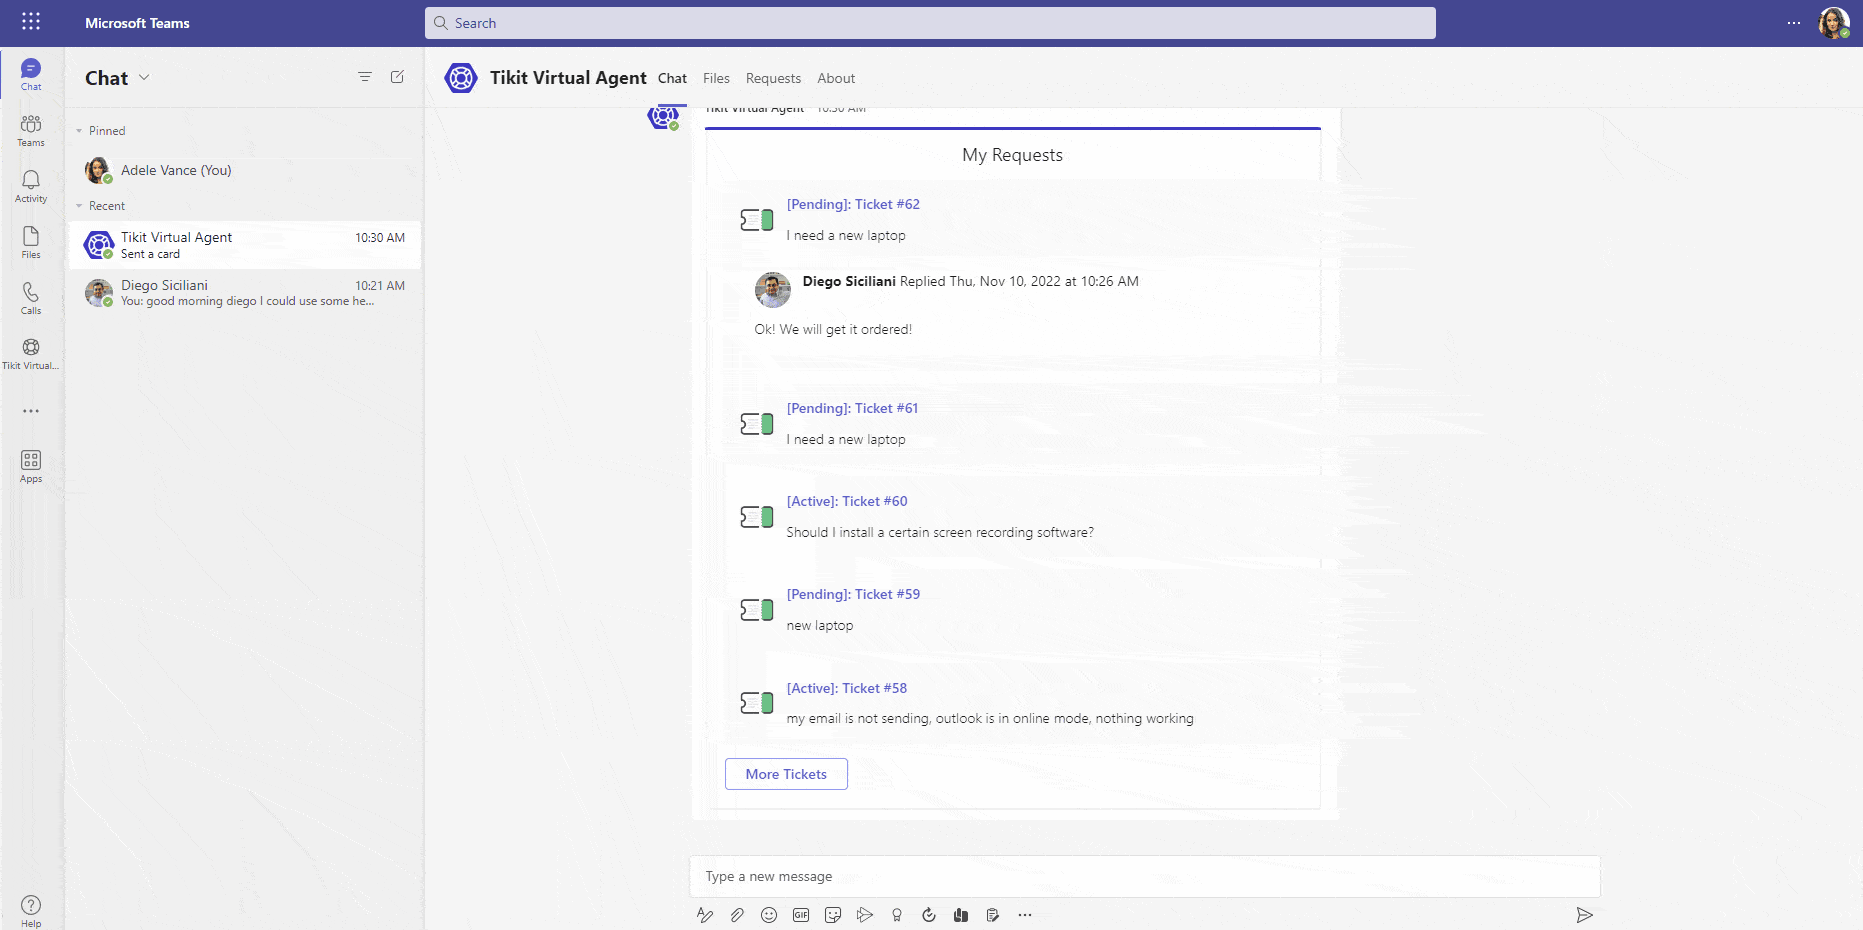
Task: Click the Type a new message field
Action: tap(1145, 876)
